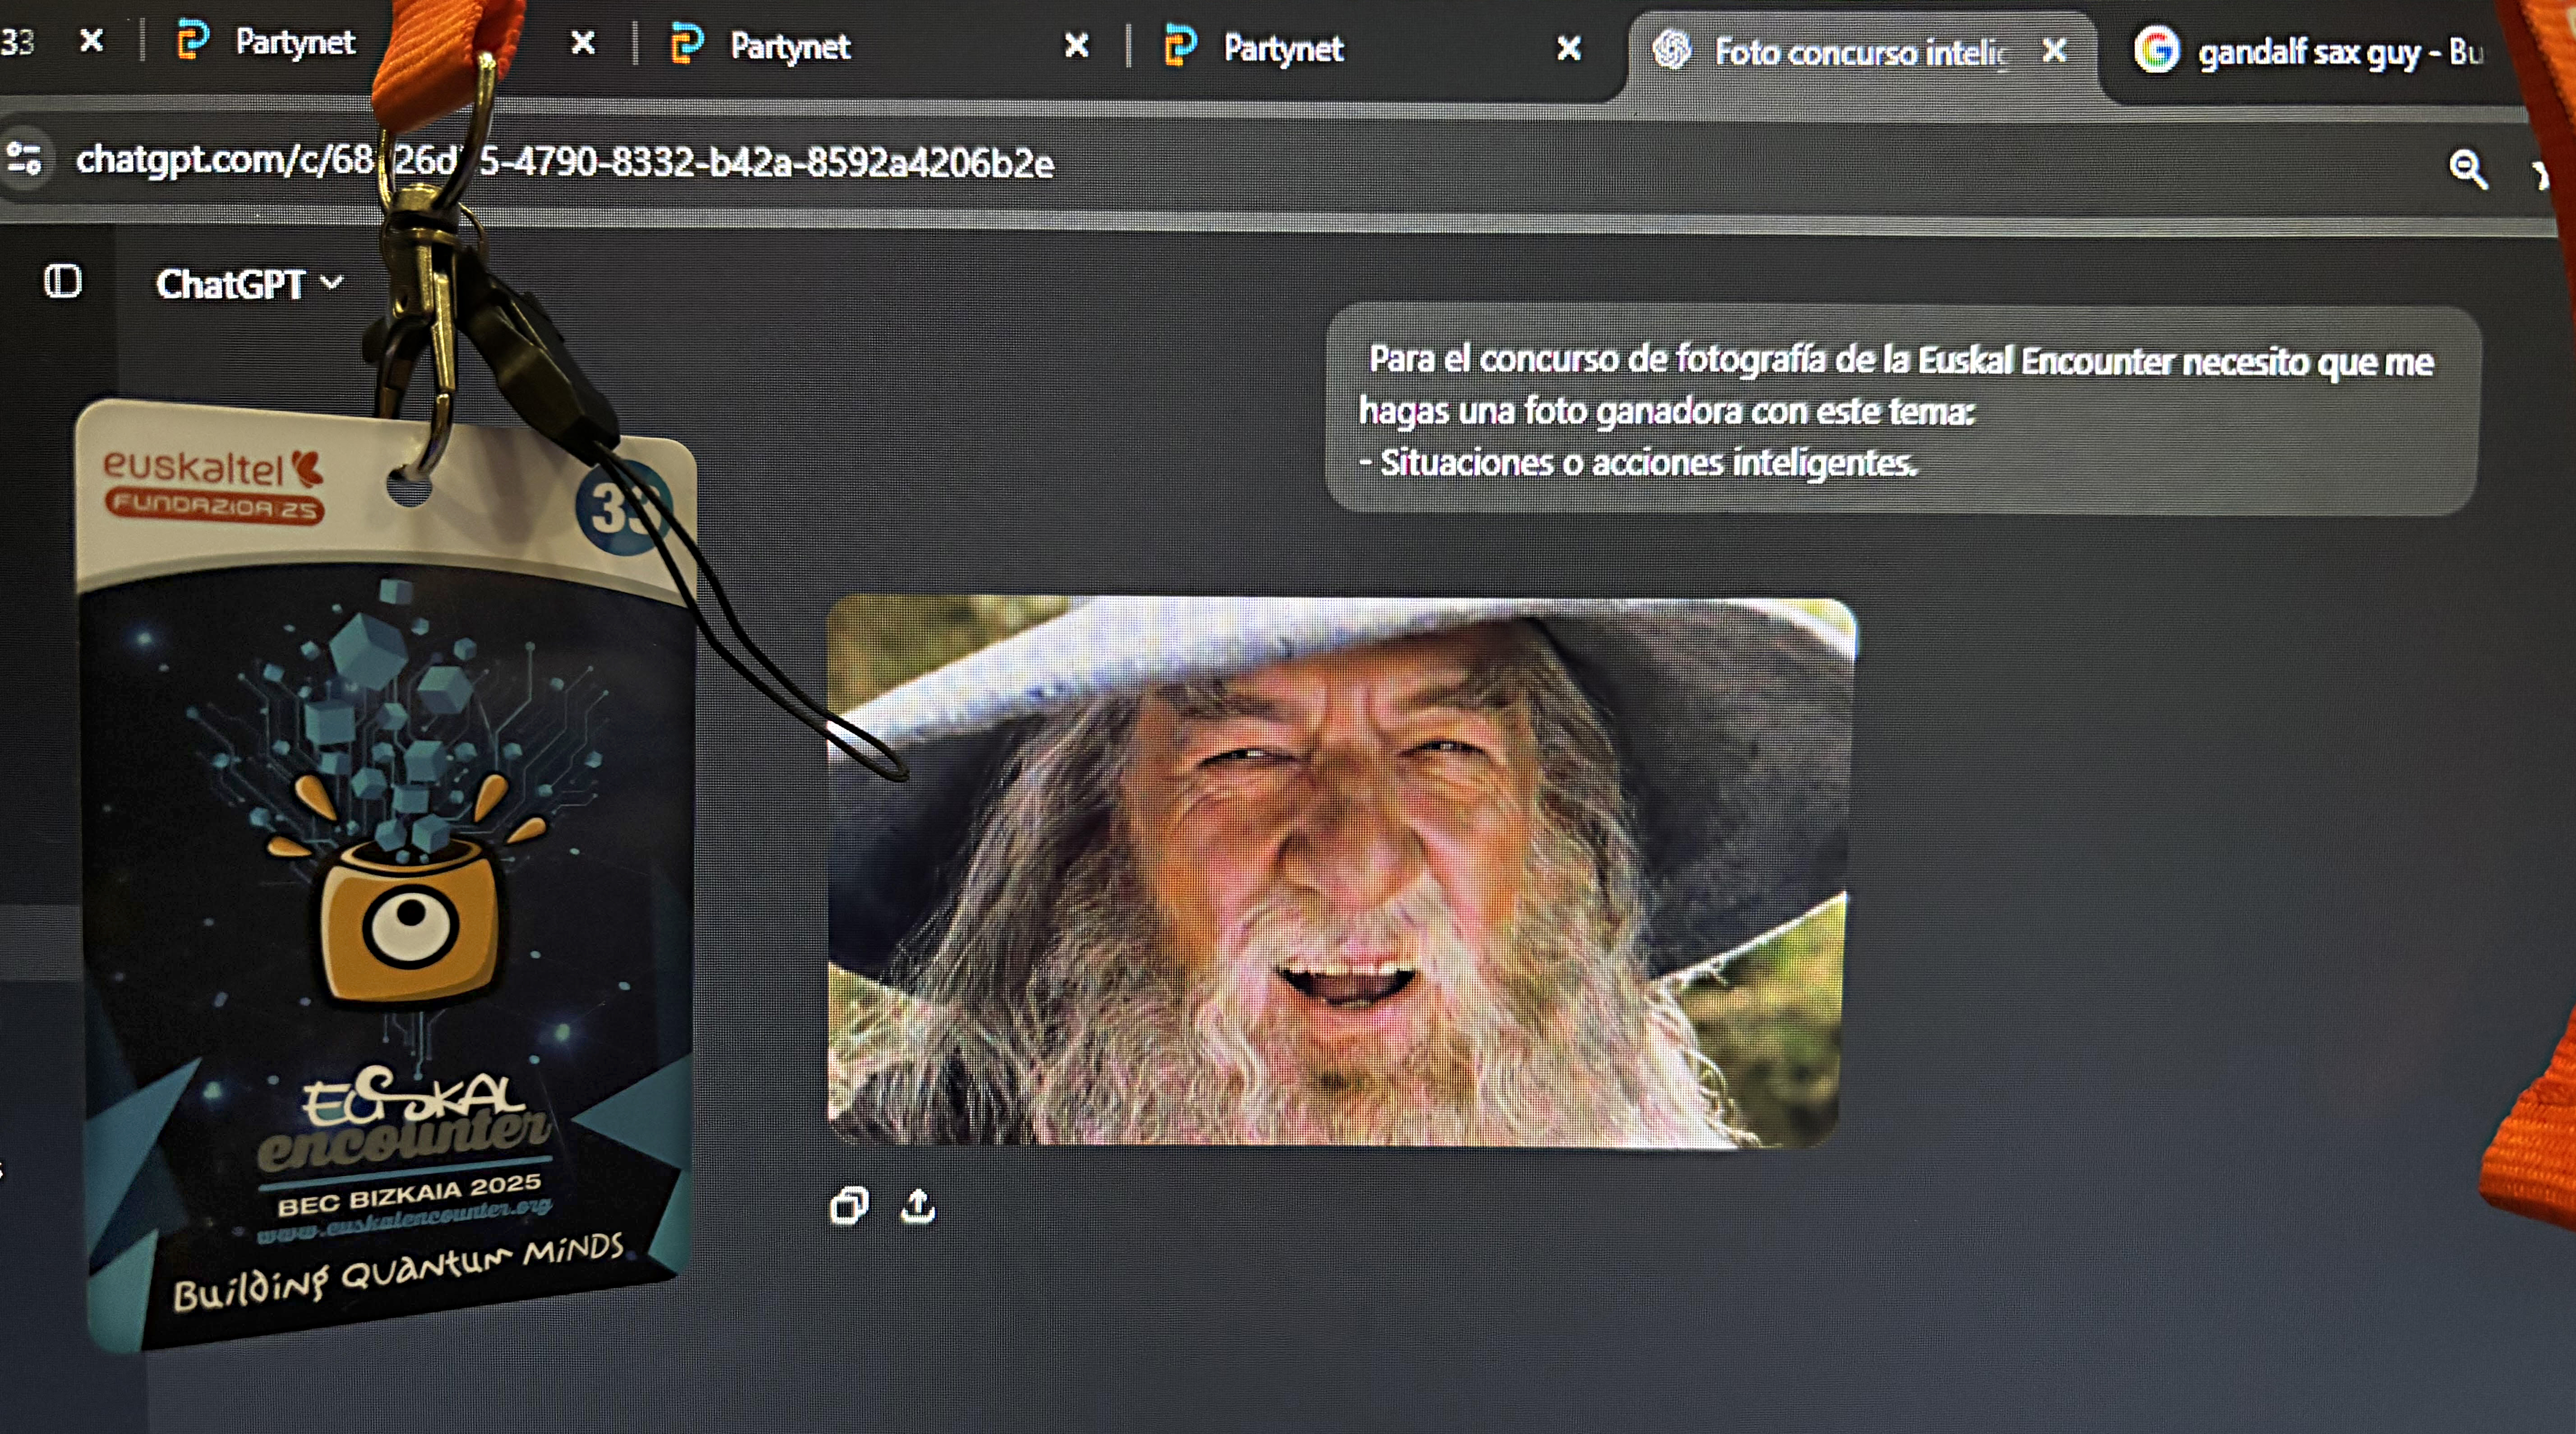Close the middle Partynet tab
The height and width of the screenshot is (1434, 2576).
click(1076, 45)
